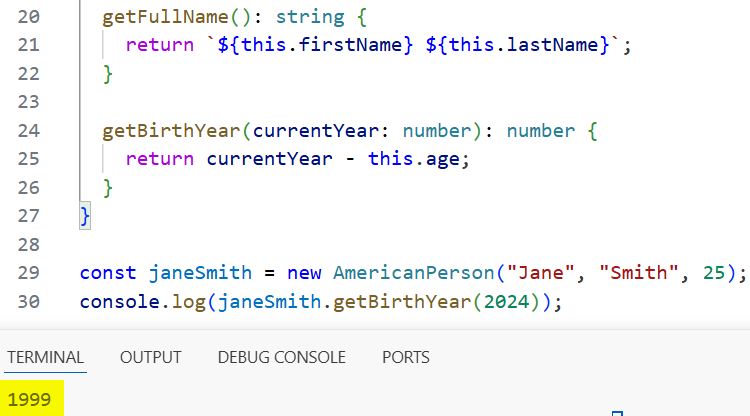Open the OUTPUT tab

pyautogui.click(x=151, y=357)
